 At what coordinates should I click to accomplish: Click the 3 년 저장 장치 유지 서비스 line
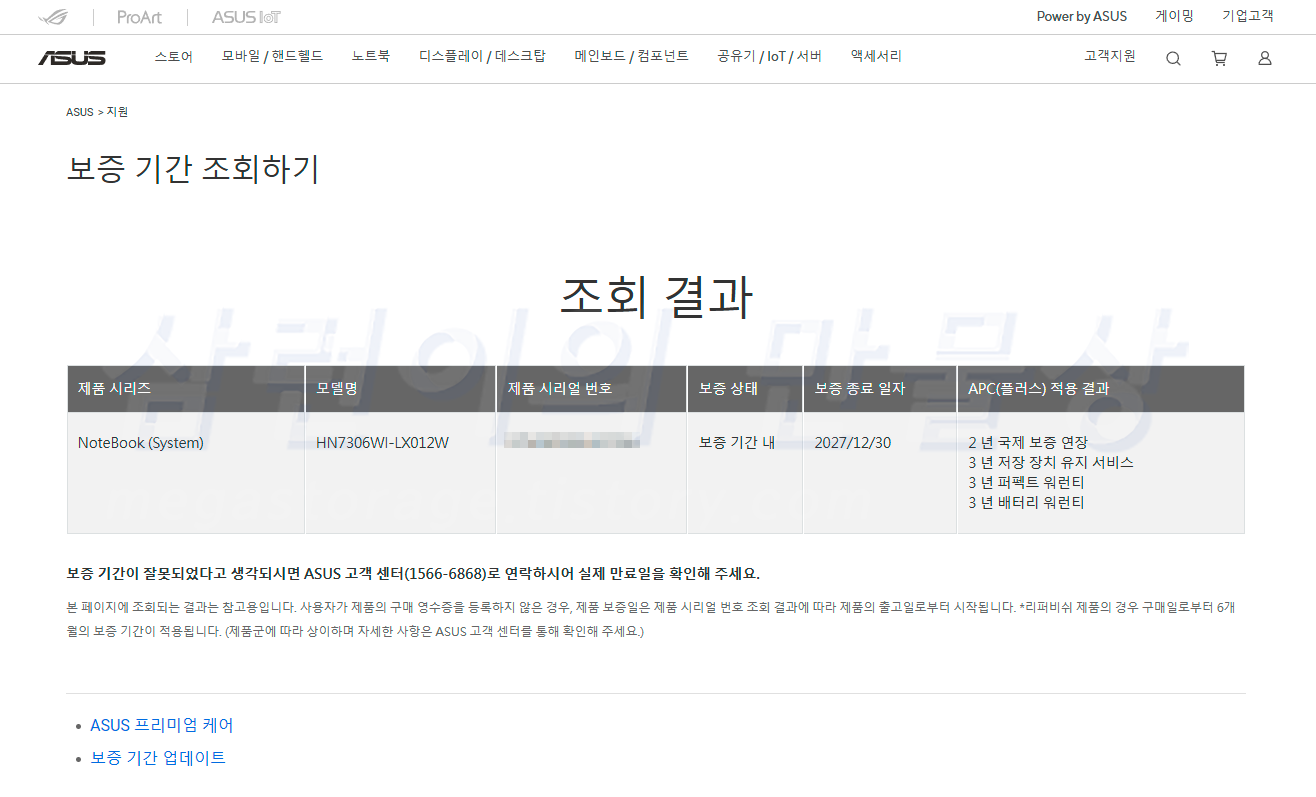1051,462
